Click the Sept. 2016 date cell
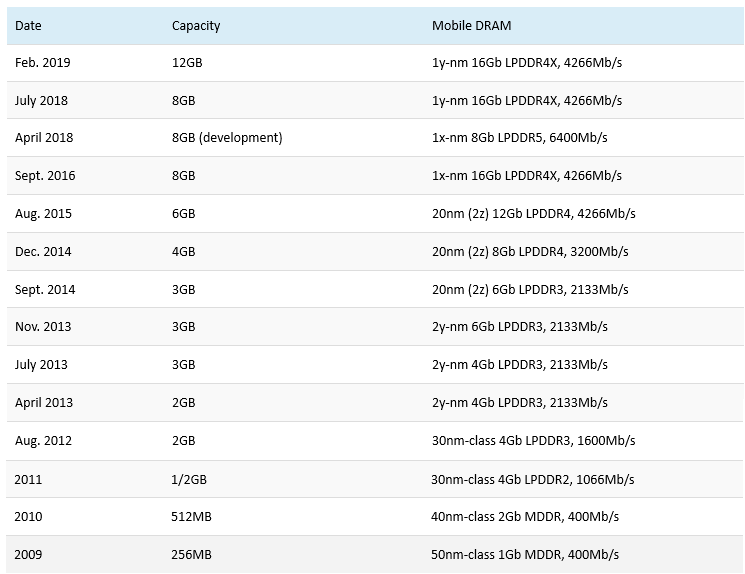This screenshot has height=574, width=745. coord(45,176)
